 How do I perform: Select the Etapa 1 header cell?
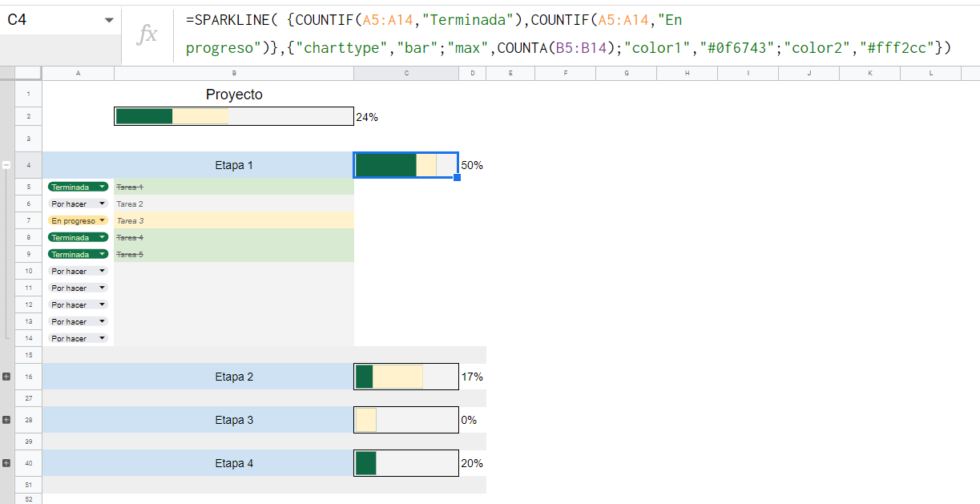coord(234,165)
